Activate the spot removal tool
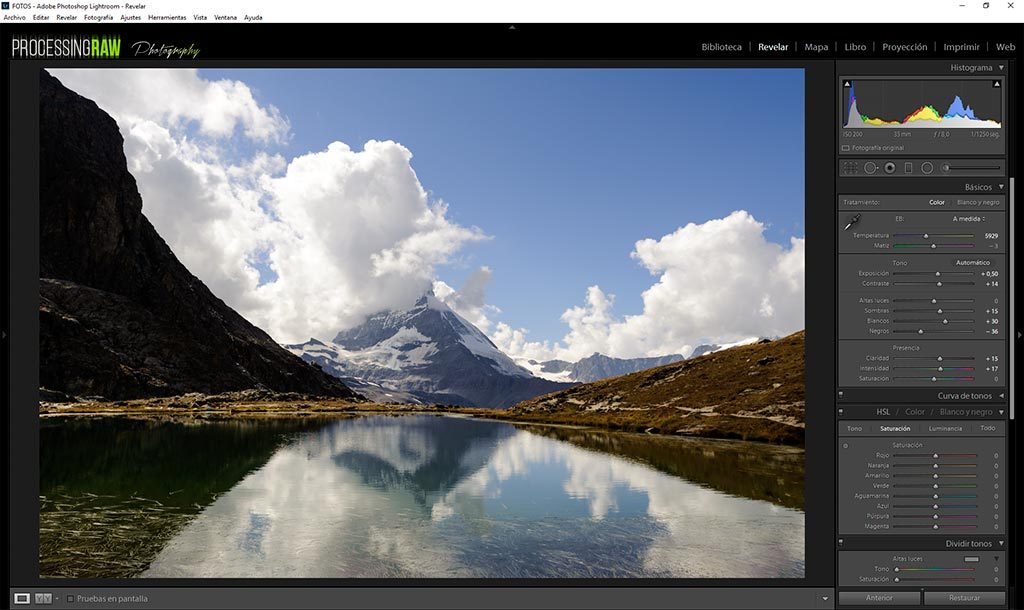 point(871,168)
